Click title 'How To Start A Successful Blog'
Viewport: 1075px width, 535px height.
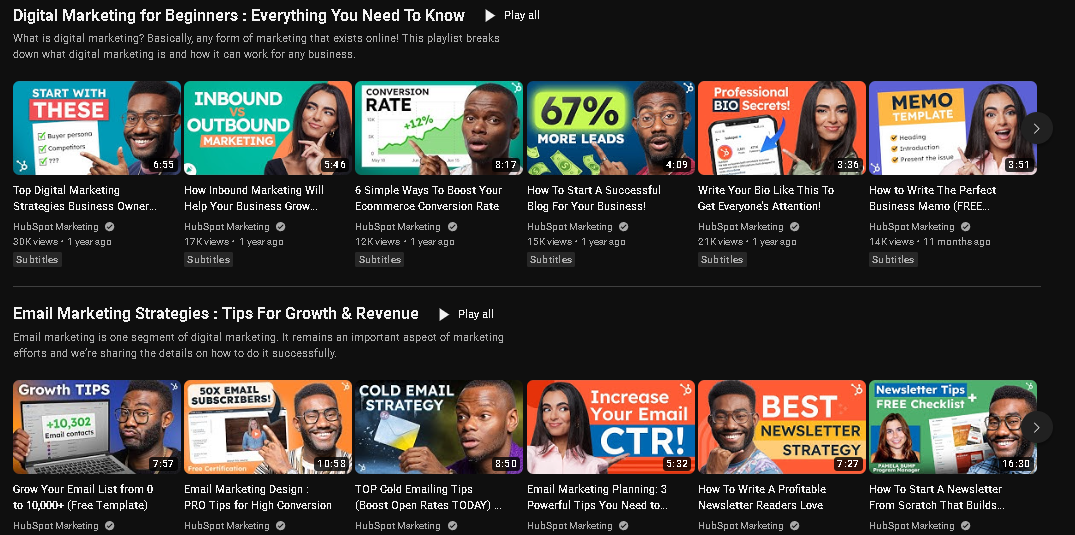point(594,198)
